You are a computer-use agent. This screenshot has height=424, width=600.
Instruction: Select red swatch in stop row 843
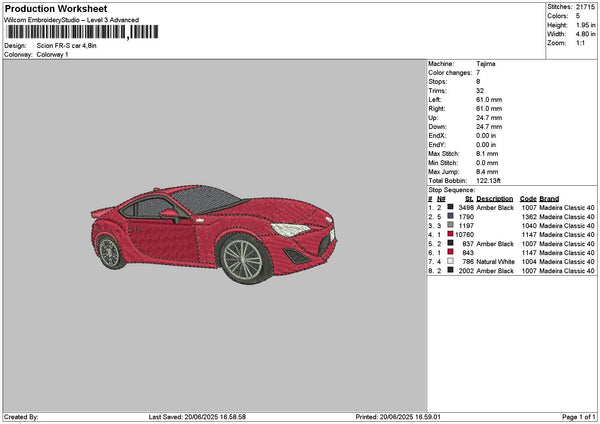tap(450, 252)
